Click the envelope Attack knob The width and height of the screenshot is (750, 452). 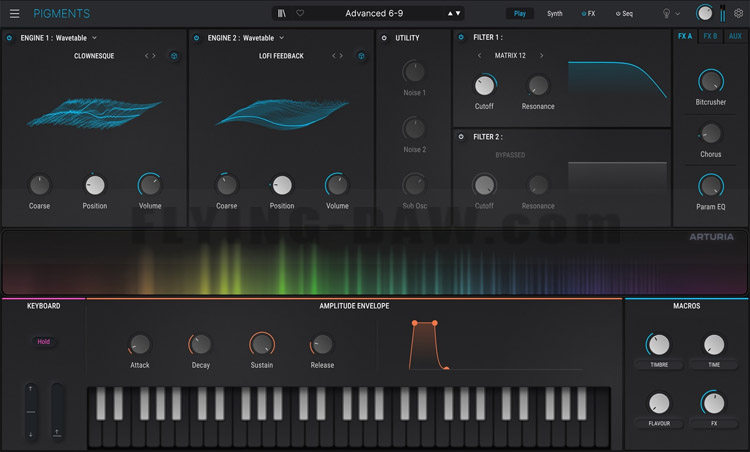[140, 344]
